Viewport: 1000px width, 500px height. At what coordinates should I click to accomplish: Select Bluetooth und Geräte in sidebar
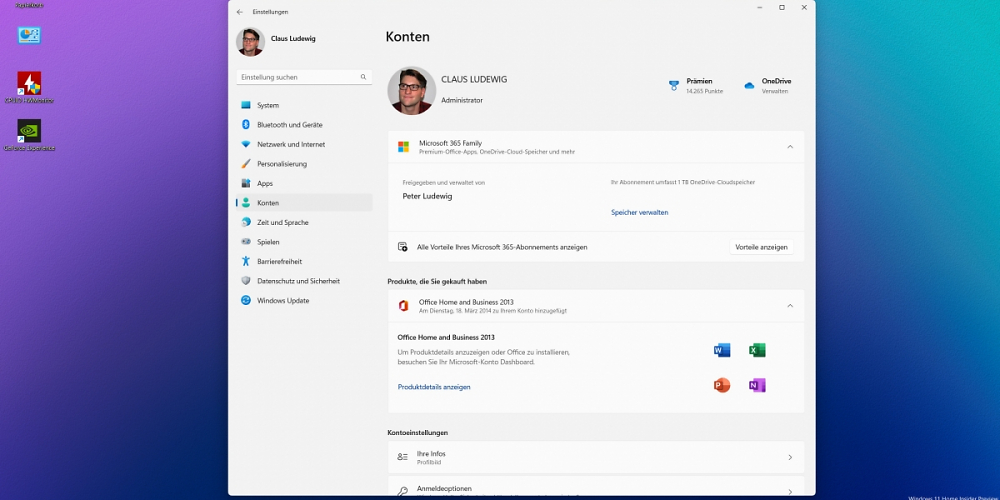tap(304, 125)
